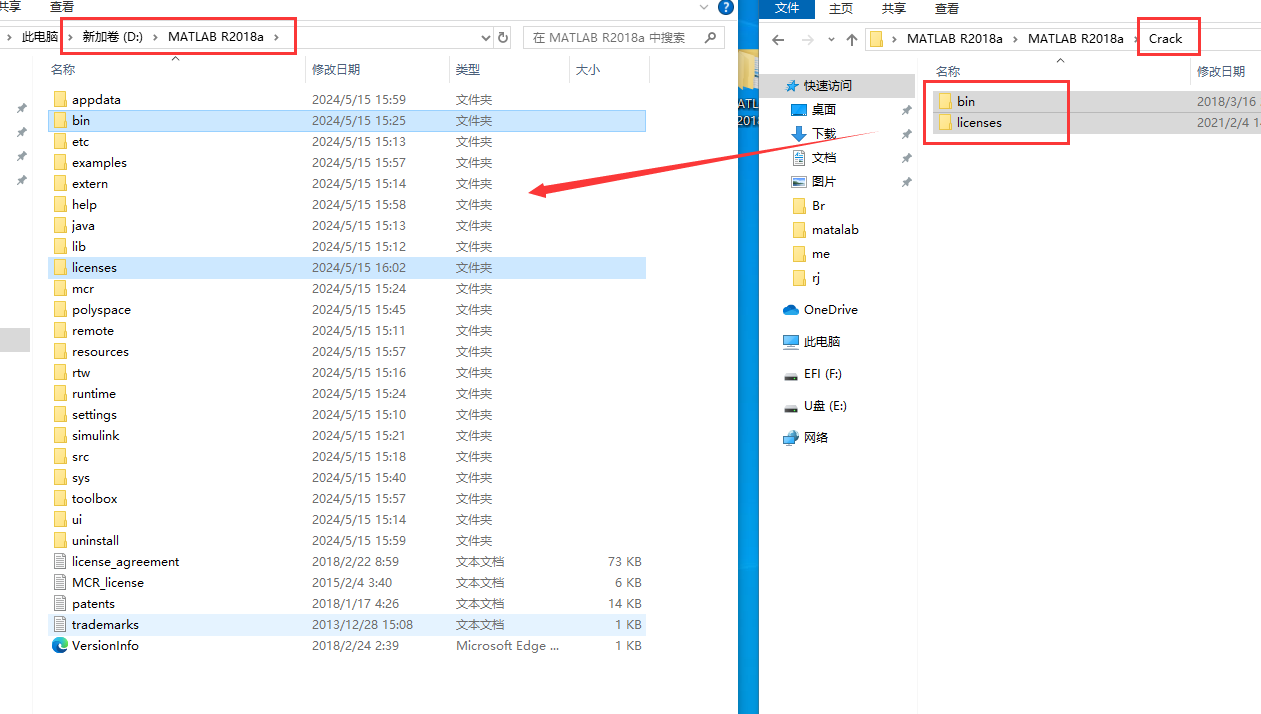Viewport: 1261px width, 714px height.
Task: Select the license_agreement text file icon
Action: 60,562
